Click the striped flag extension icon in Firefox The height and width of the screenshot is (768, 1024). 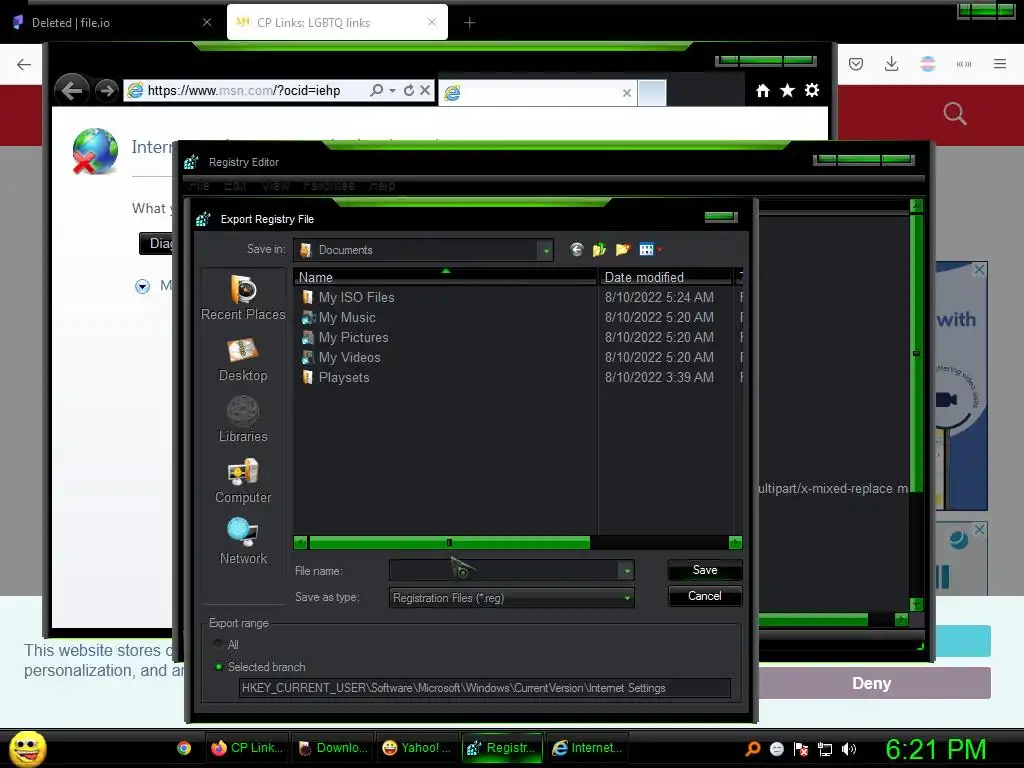tap(928, 64)
